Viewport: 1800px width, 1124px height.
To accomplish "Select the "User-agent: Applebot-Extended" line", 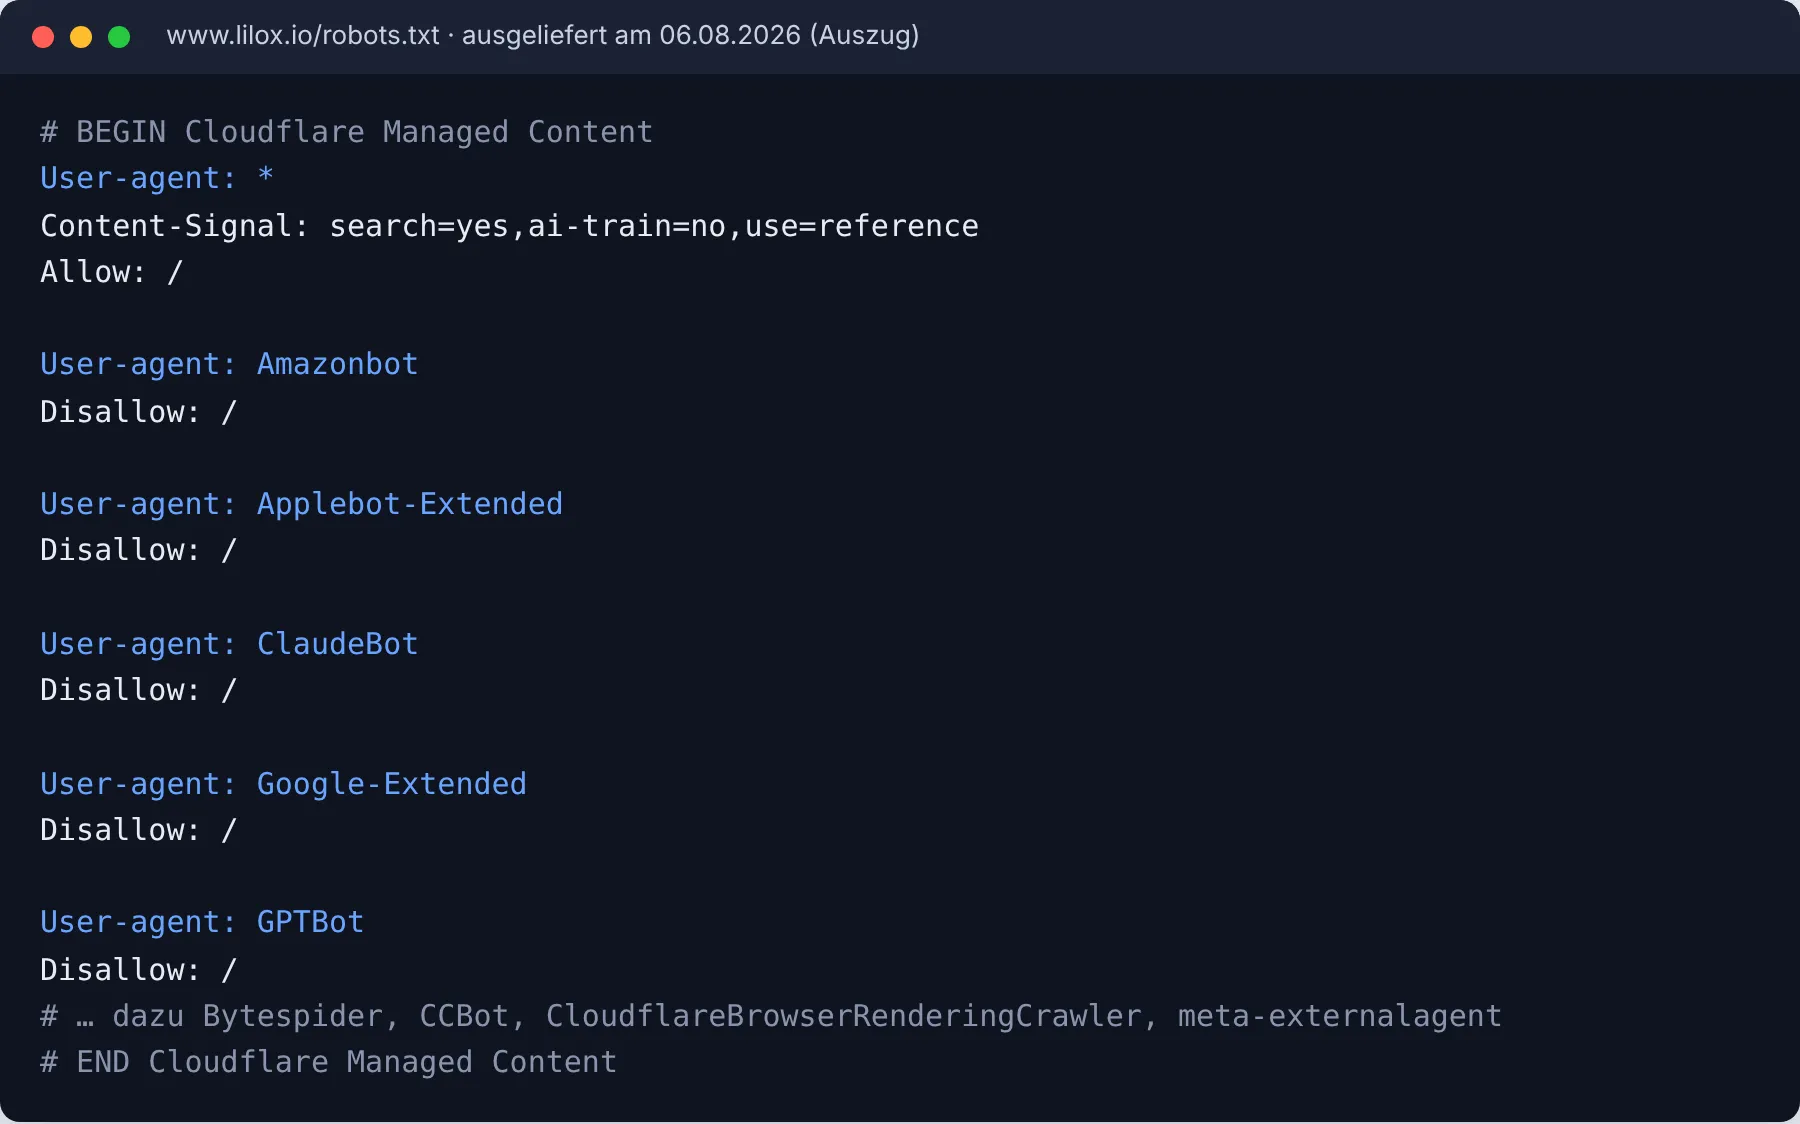I will click(301, 504).
